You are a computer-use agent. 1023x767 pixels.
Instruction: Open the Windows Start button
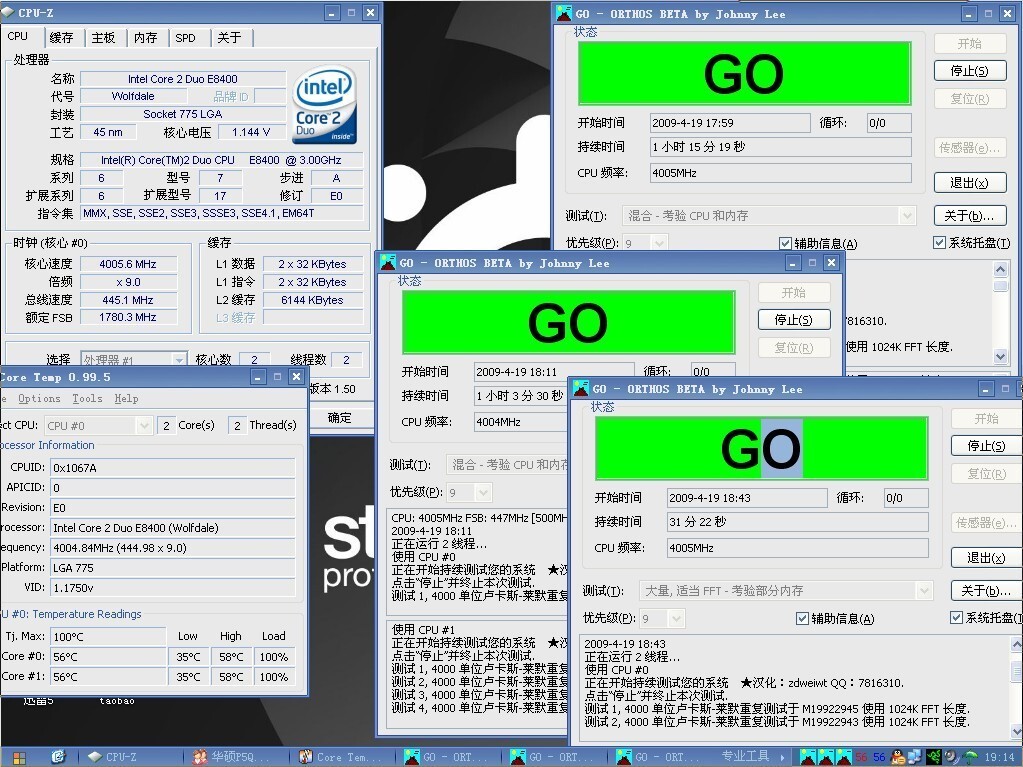coord(18,757)
